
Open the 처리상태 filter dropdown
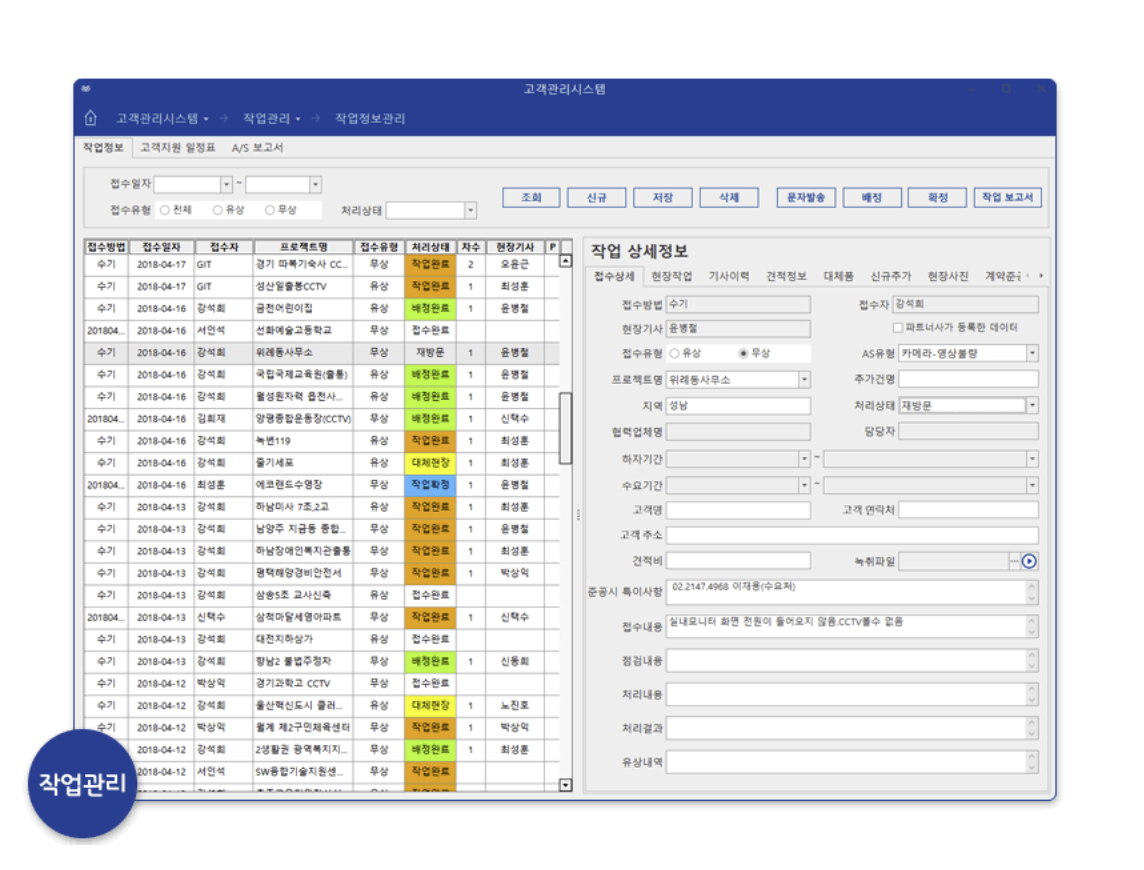(x=470, y=211)
